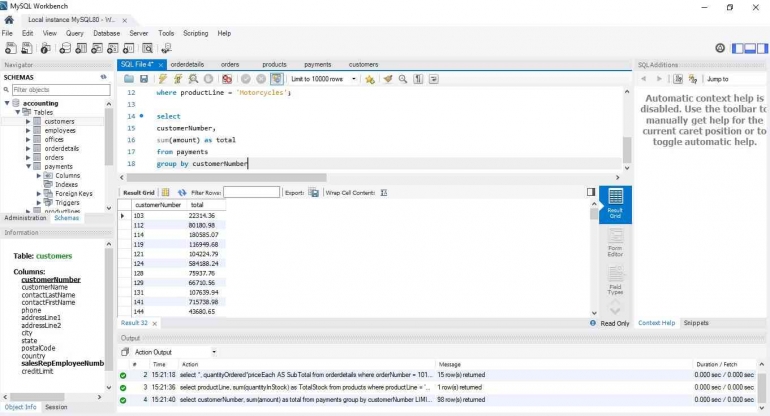
Task: Open a SQL script file in new tab
Action: coord(27,48)
